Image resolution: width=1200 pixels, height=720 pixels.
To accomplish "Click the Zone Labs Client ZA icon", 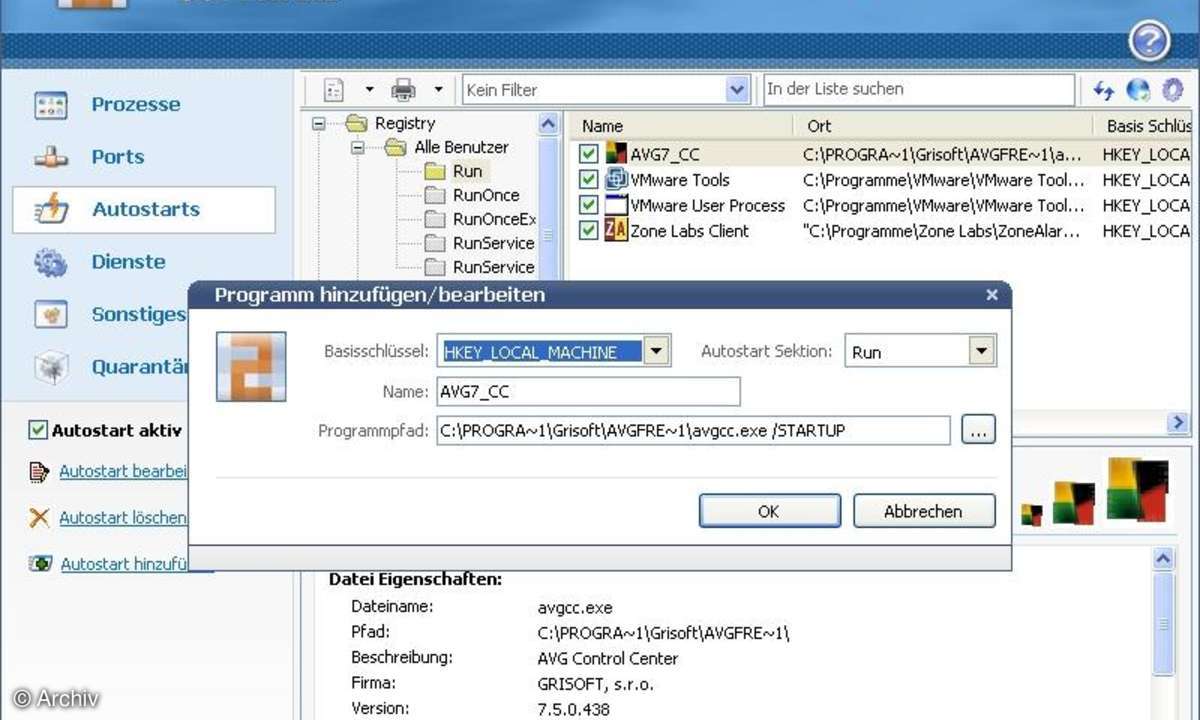I will [x=616, y=230].
